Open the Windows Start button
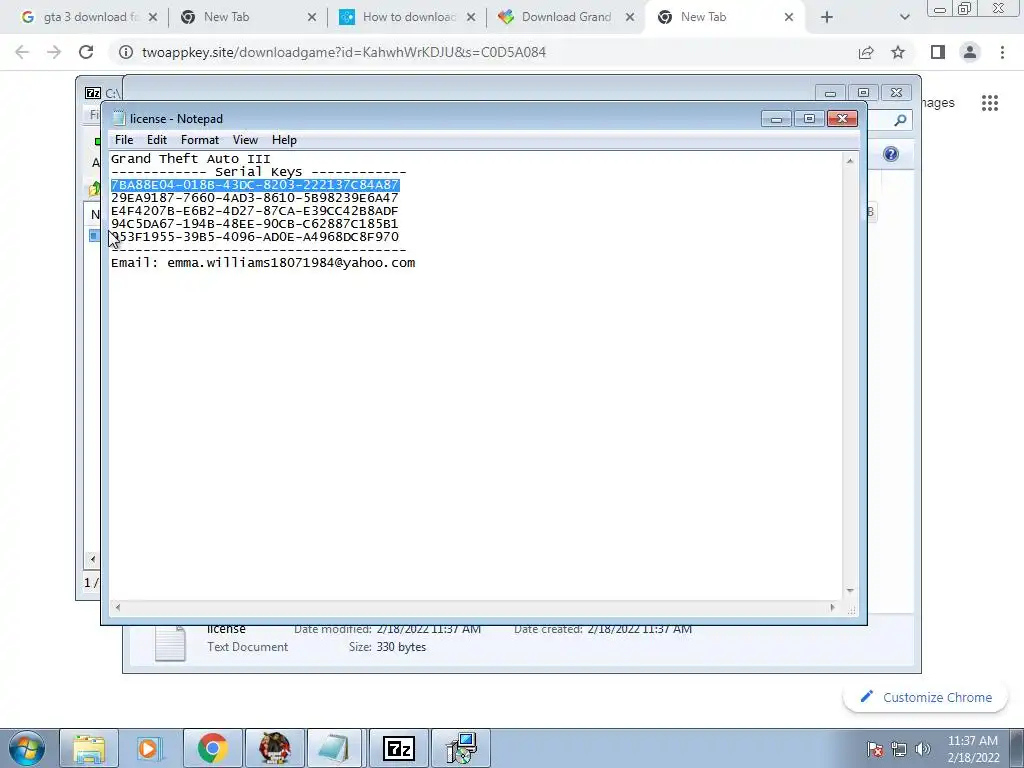This screenshot has height=768, width=1024. [x=27, y=748]
